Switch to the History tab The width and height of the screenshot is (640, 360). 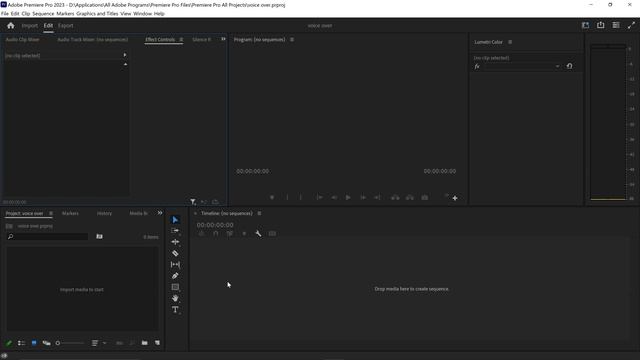104,213
